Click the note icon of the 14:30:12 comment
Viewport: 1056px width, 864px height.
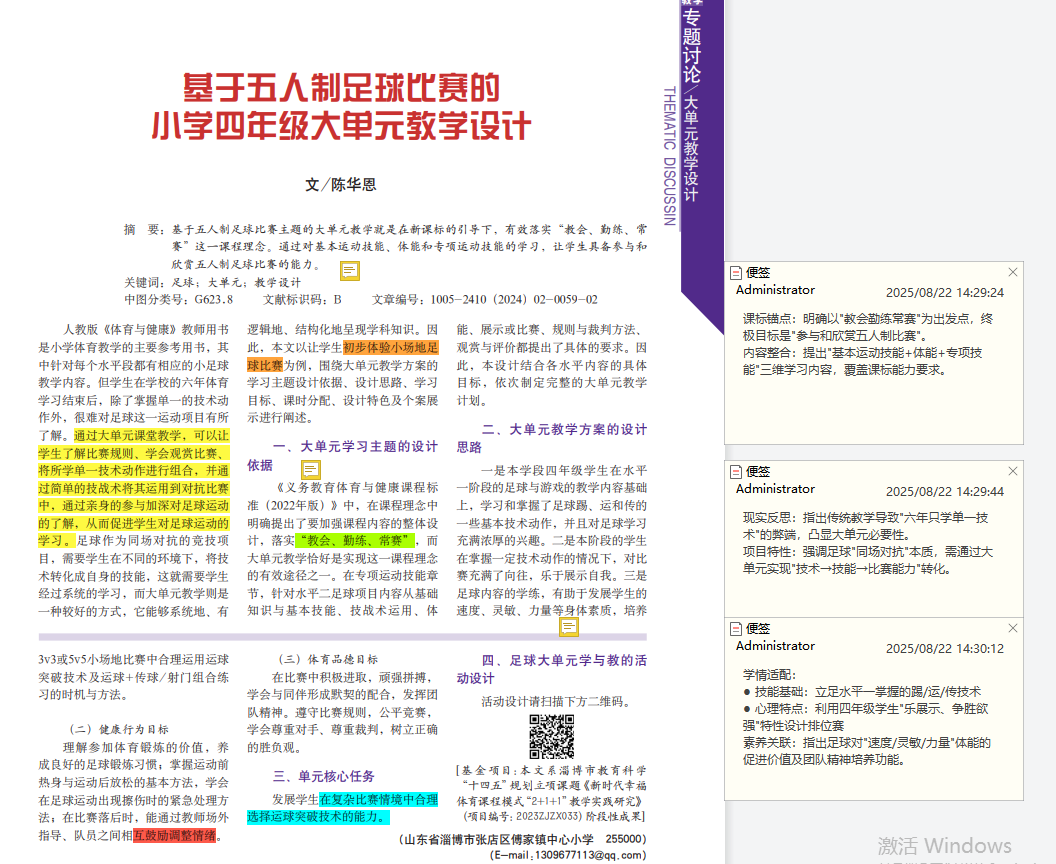click(736, 629)
